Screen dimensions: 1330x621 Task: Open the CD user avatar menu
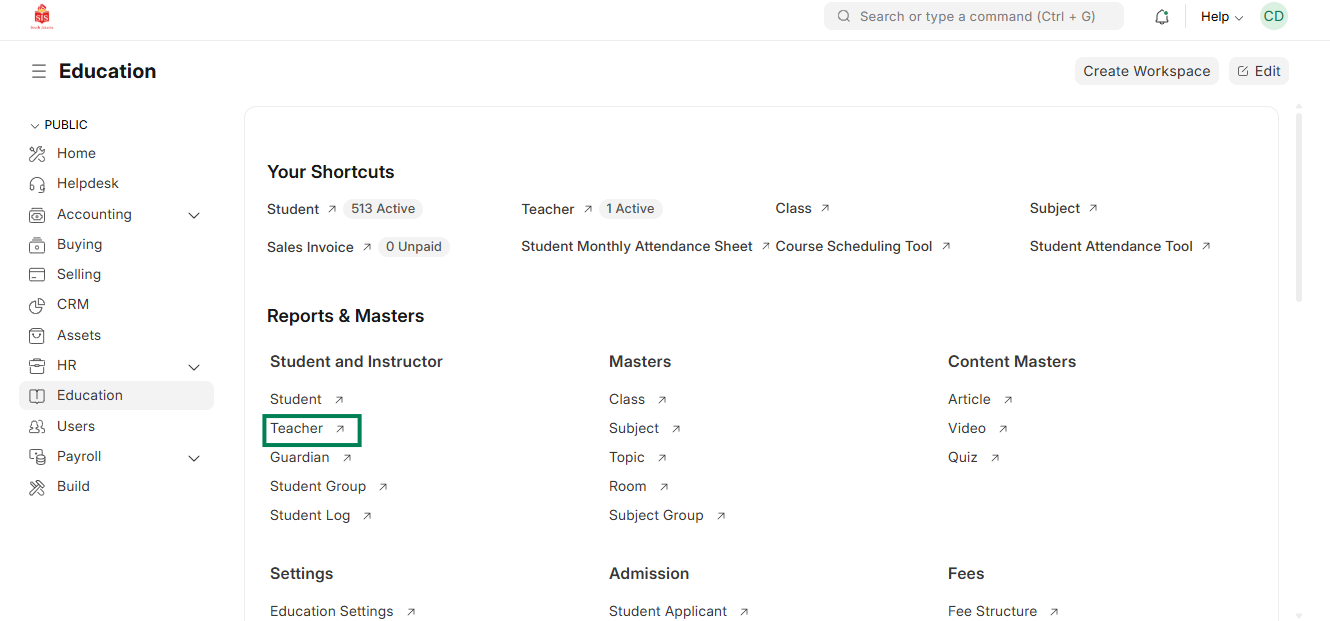pyautogui.click(x=1273, y=17)
